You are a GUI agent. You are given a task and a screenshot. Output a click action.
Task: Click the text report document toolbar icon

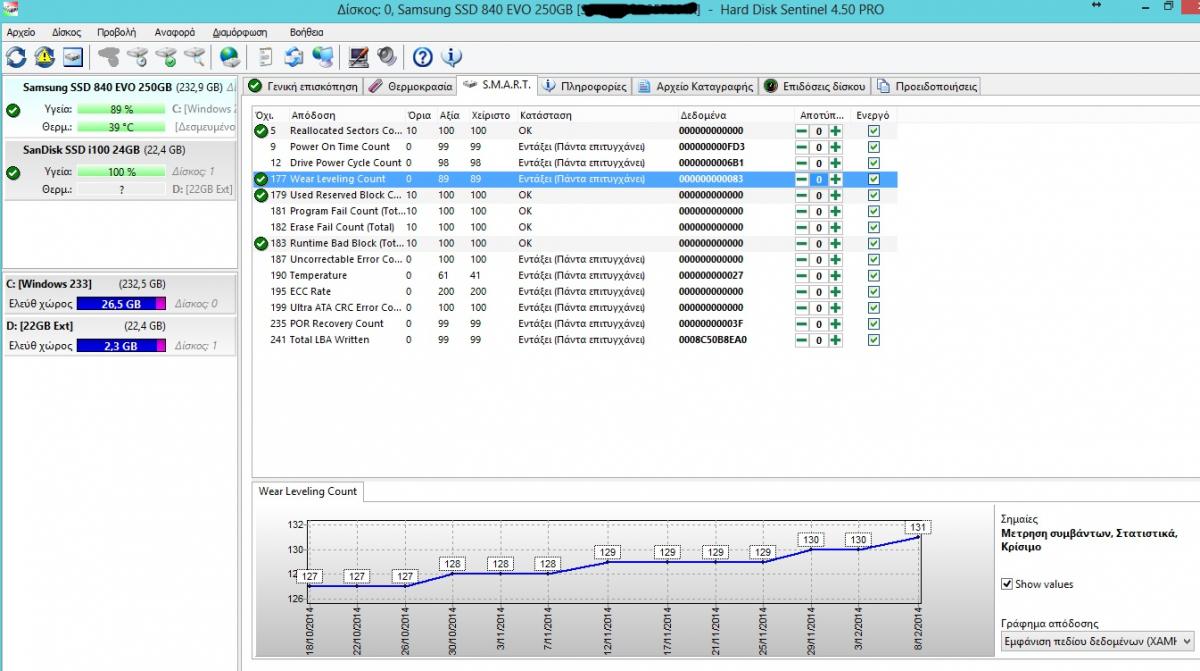pyautogui.click(x=266, y=57)
